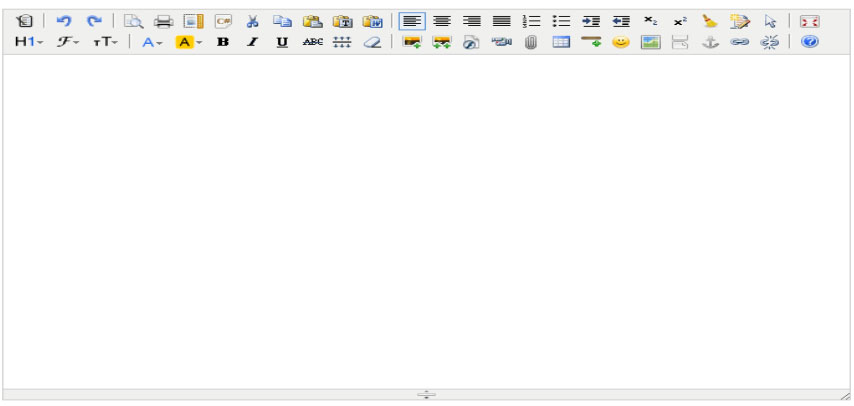Toggle underline formatting
Image resolution: width=854 pixels, height=406 pixels.
tap(282, 42)
